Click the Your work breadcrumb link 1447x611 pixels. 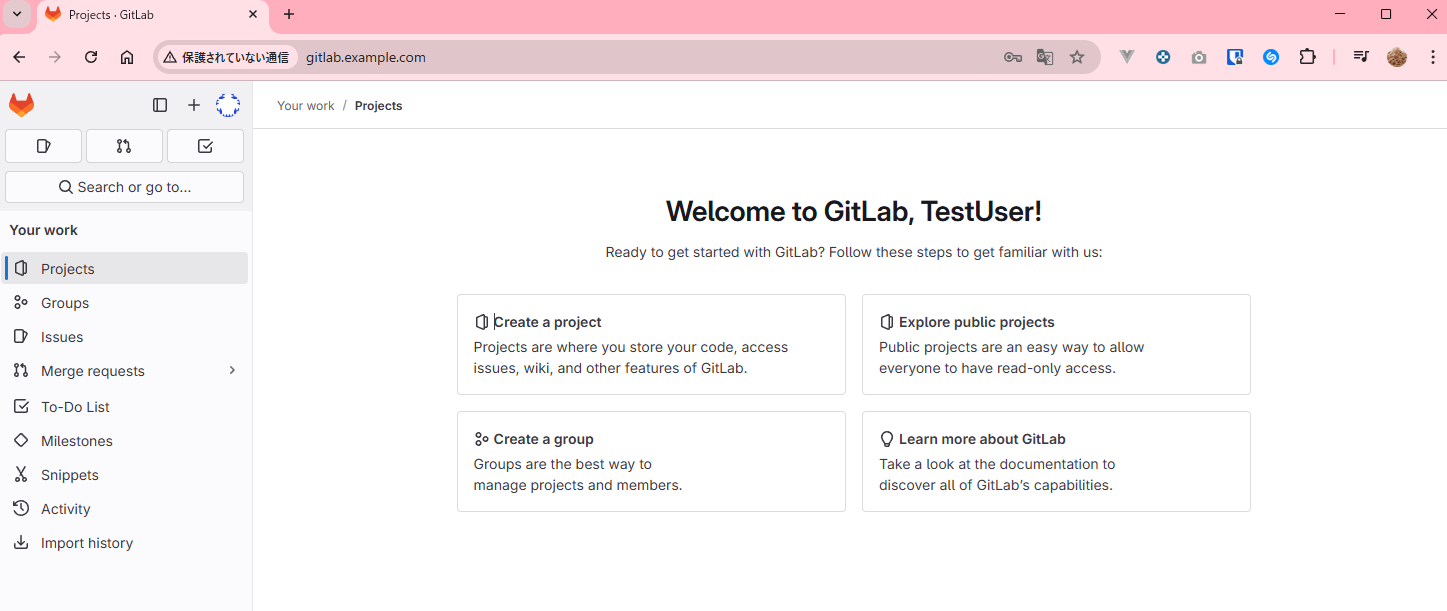click(306, 105)
